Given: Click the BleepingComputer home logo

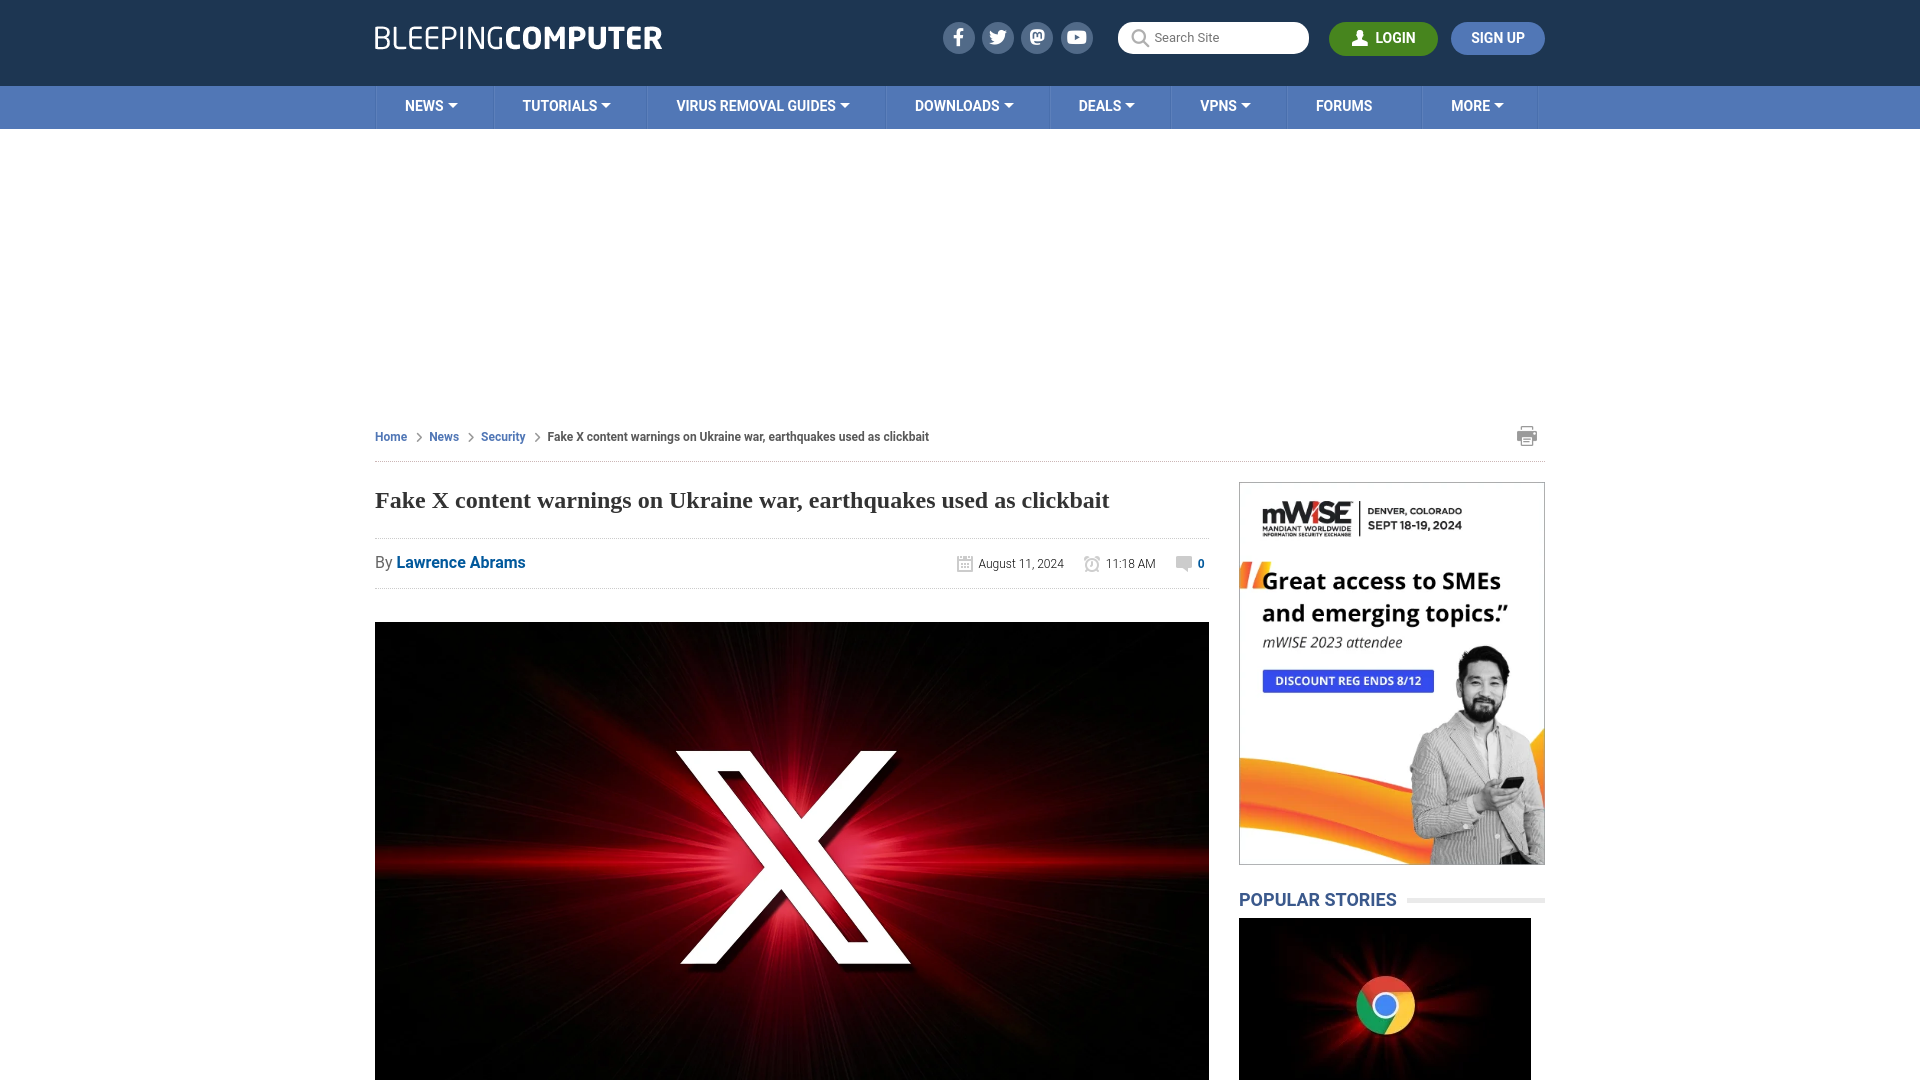Looking at the screenshot, I should [517, 37].
